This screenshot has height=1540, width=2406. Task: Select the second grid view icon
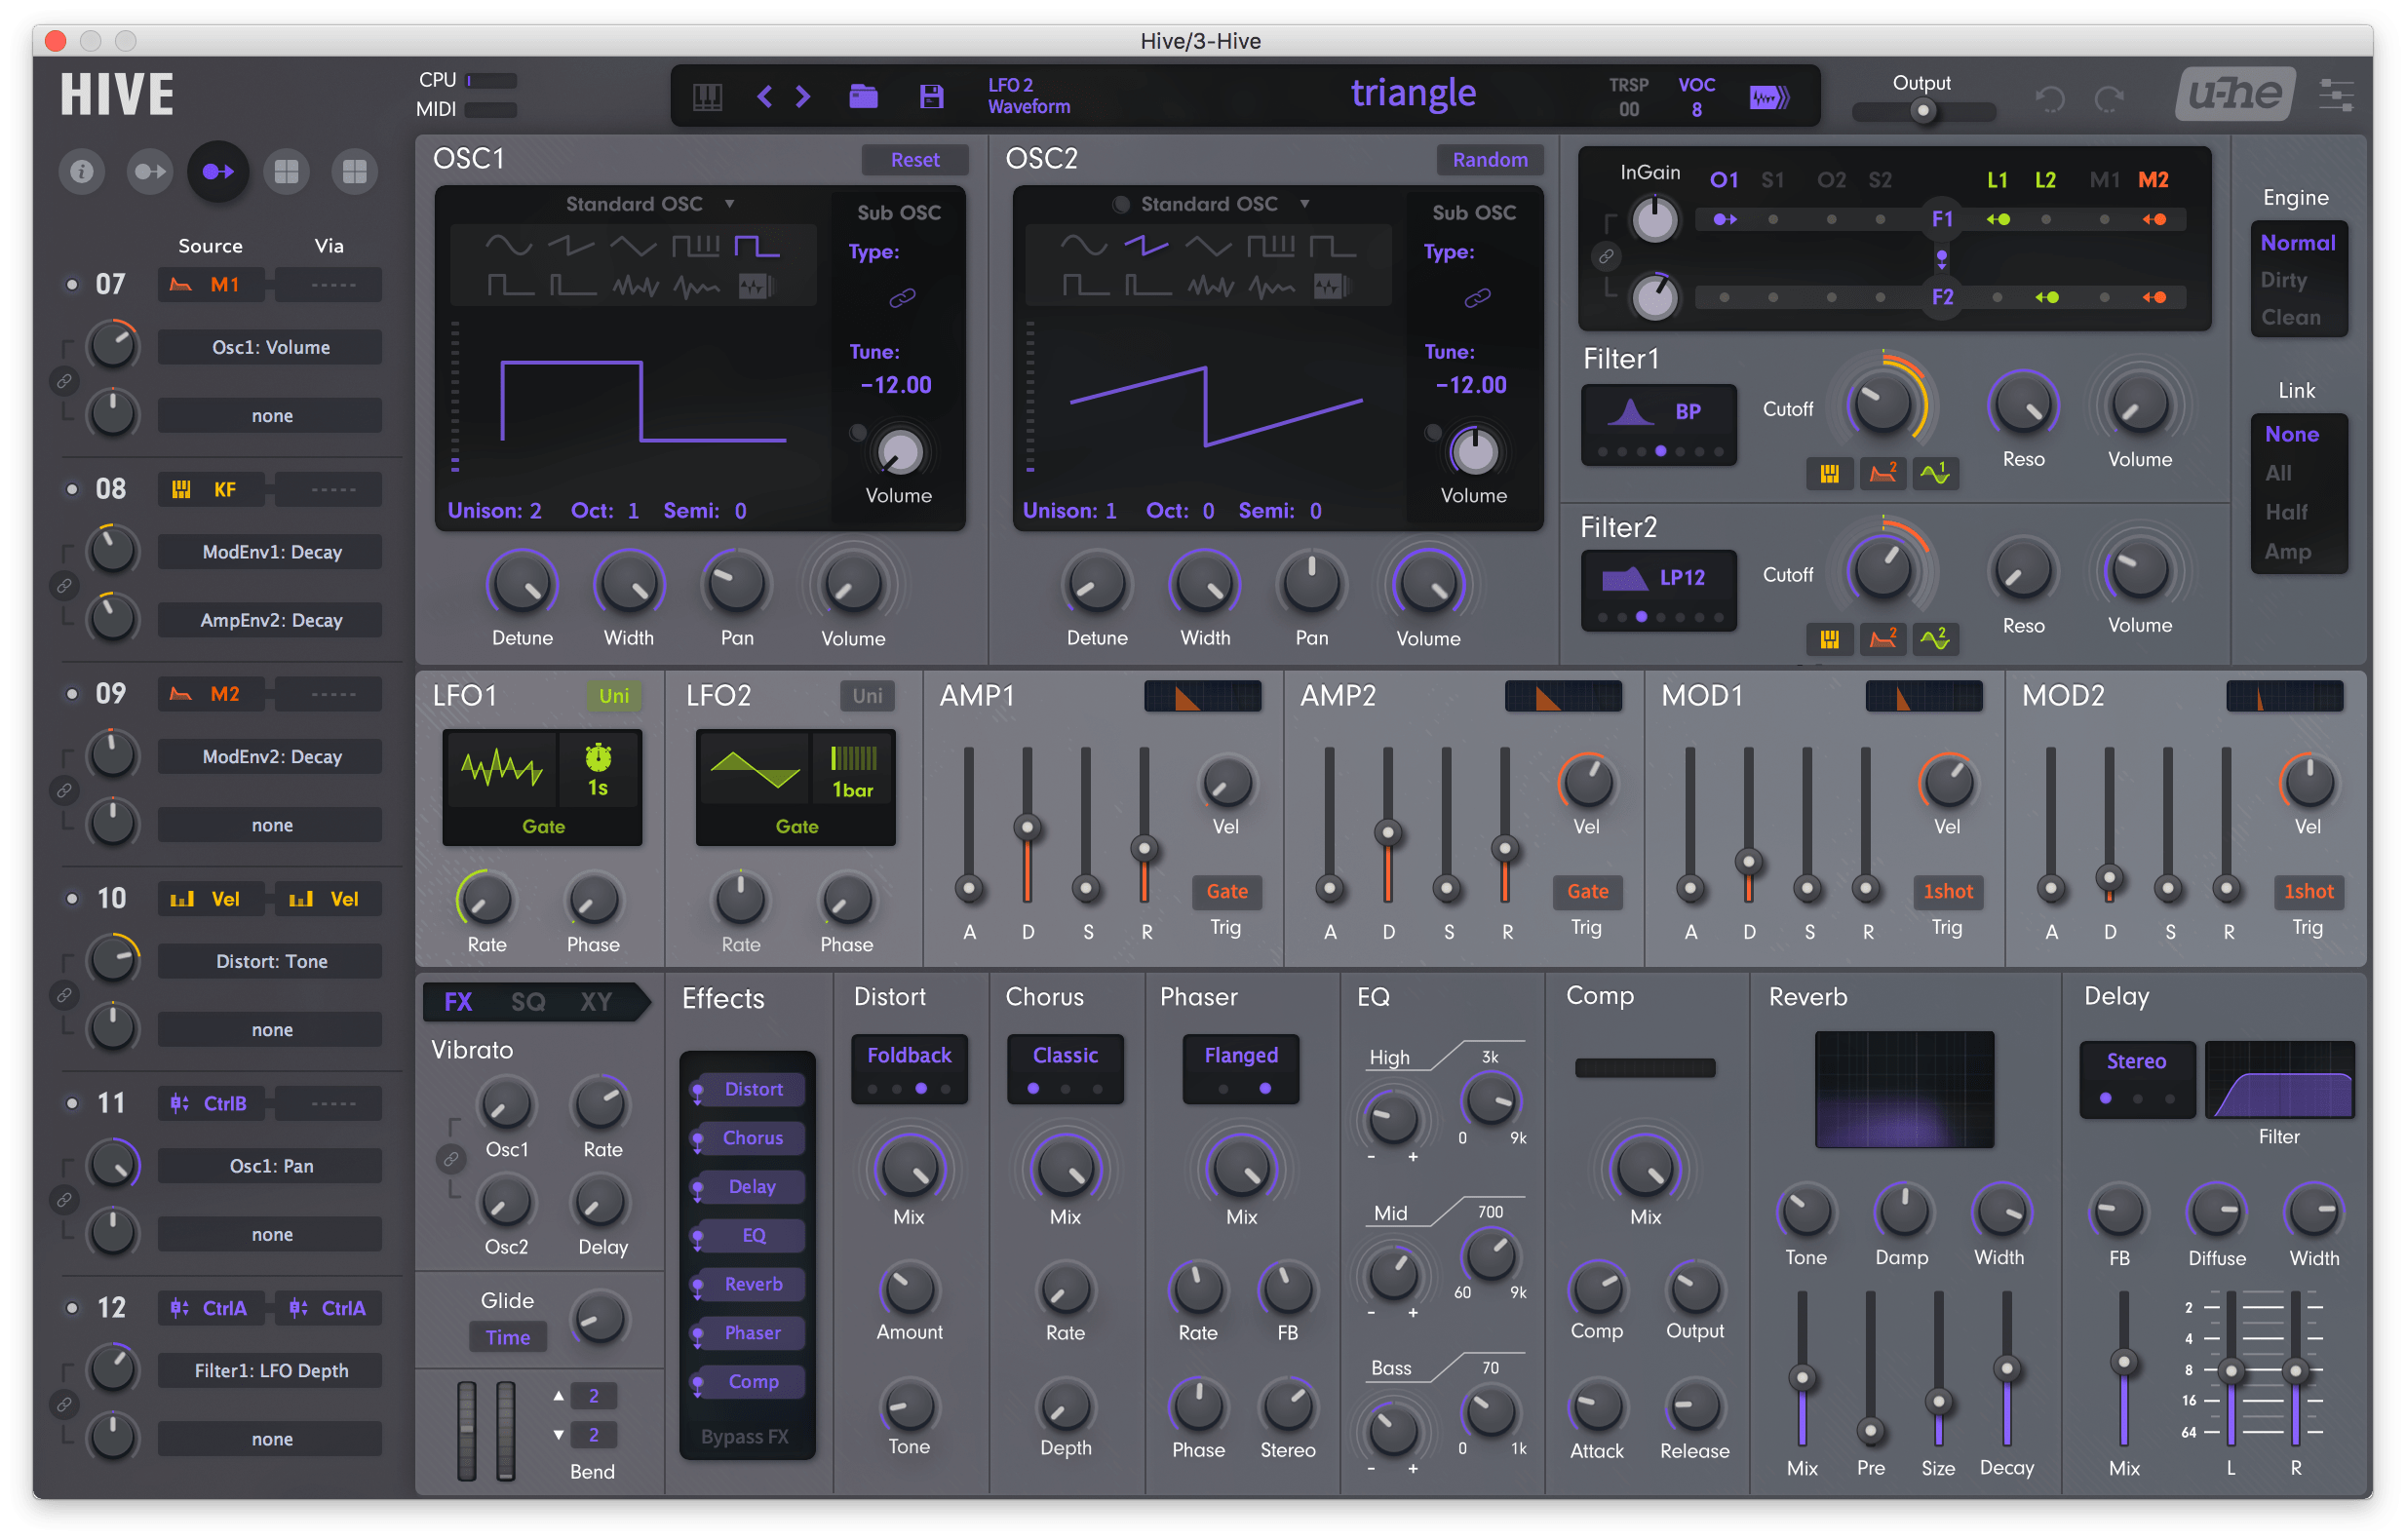coord(354,172)
